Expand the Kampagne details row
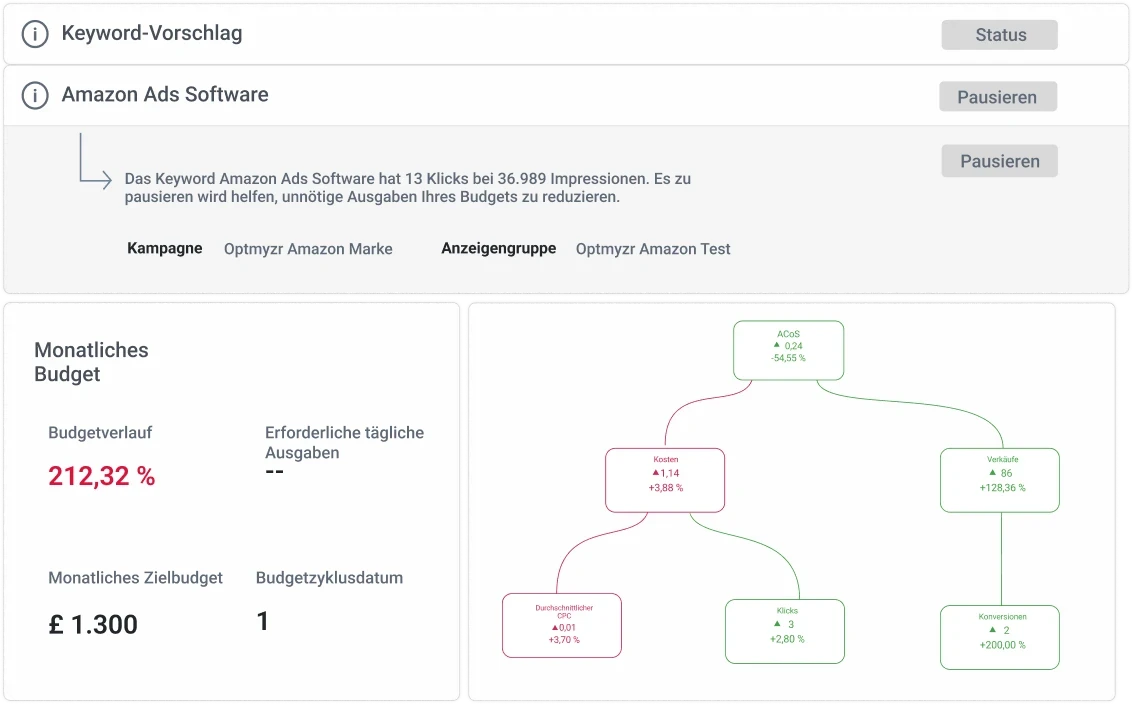1133x705 pixels. click(165, 249)
